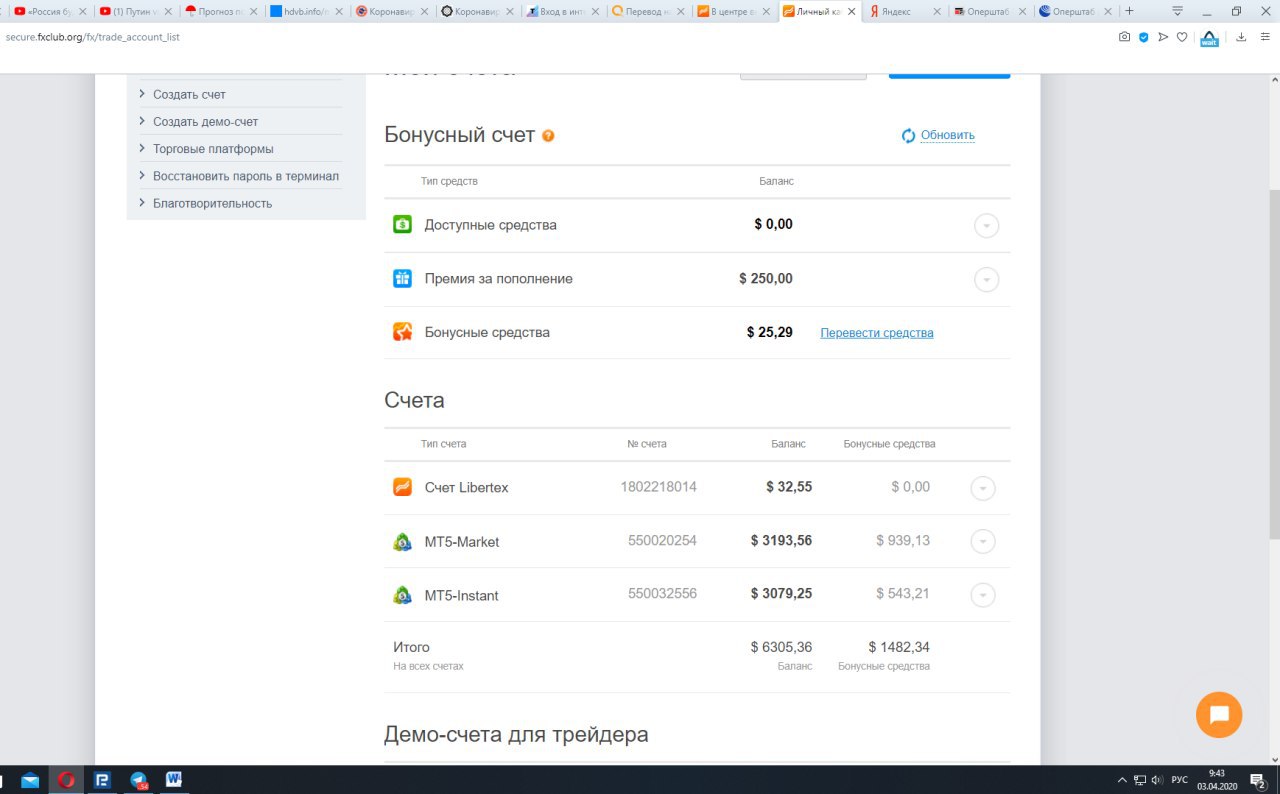Click the MT5-Instant platform icon

click(402, 595)
